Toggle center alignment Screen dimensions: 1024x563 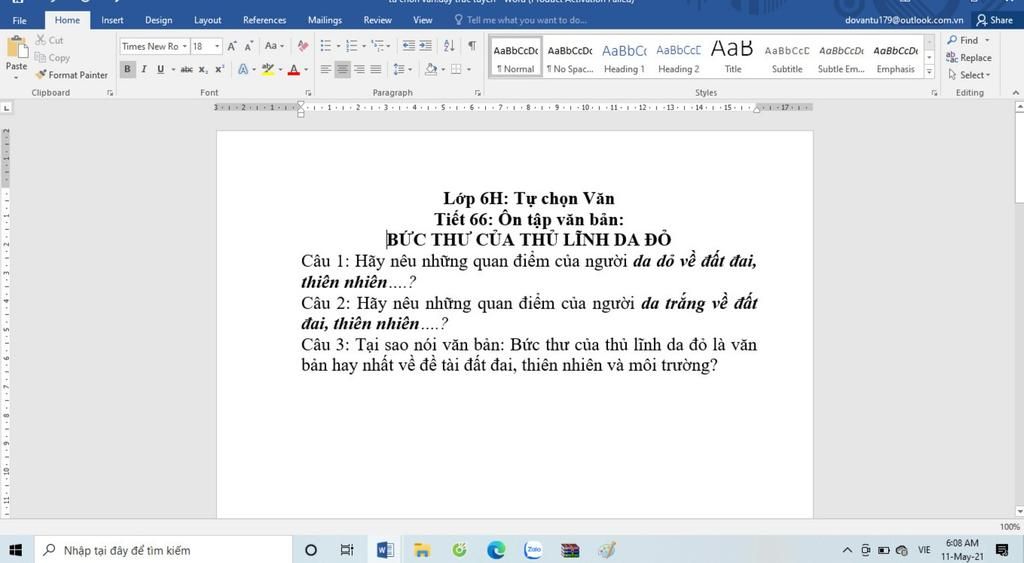click(x=342, y=69)
